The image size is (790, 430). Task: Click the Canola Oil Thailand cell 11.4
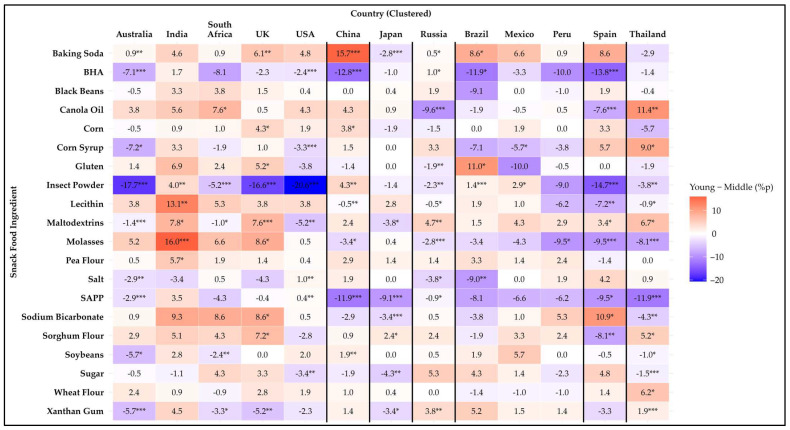tap(647, 110)
